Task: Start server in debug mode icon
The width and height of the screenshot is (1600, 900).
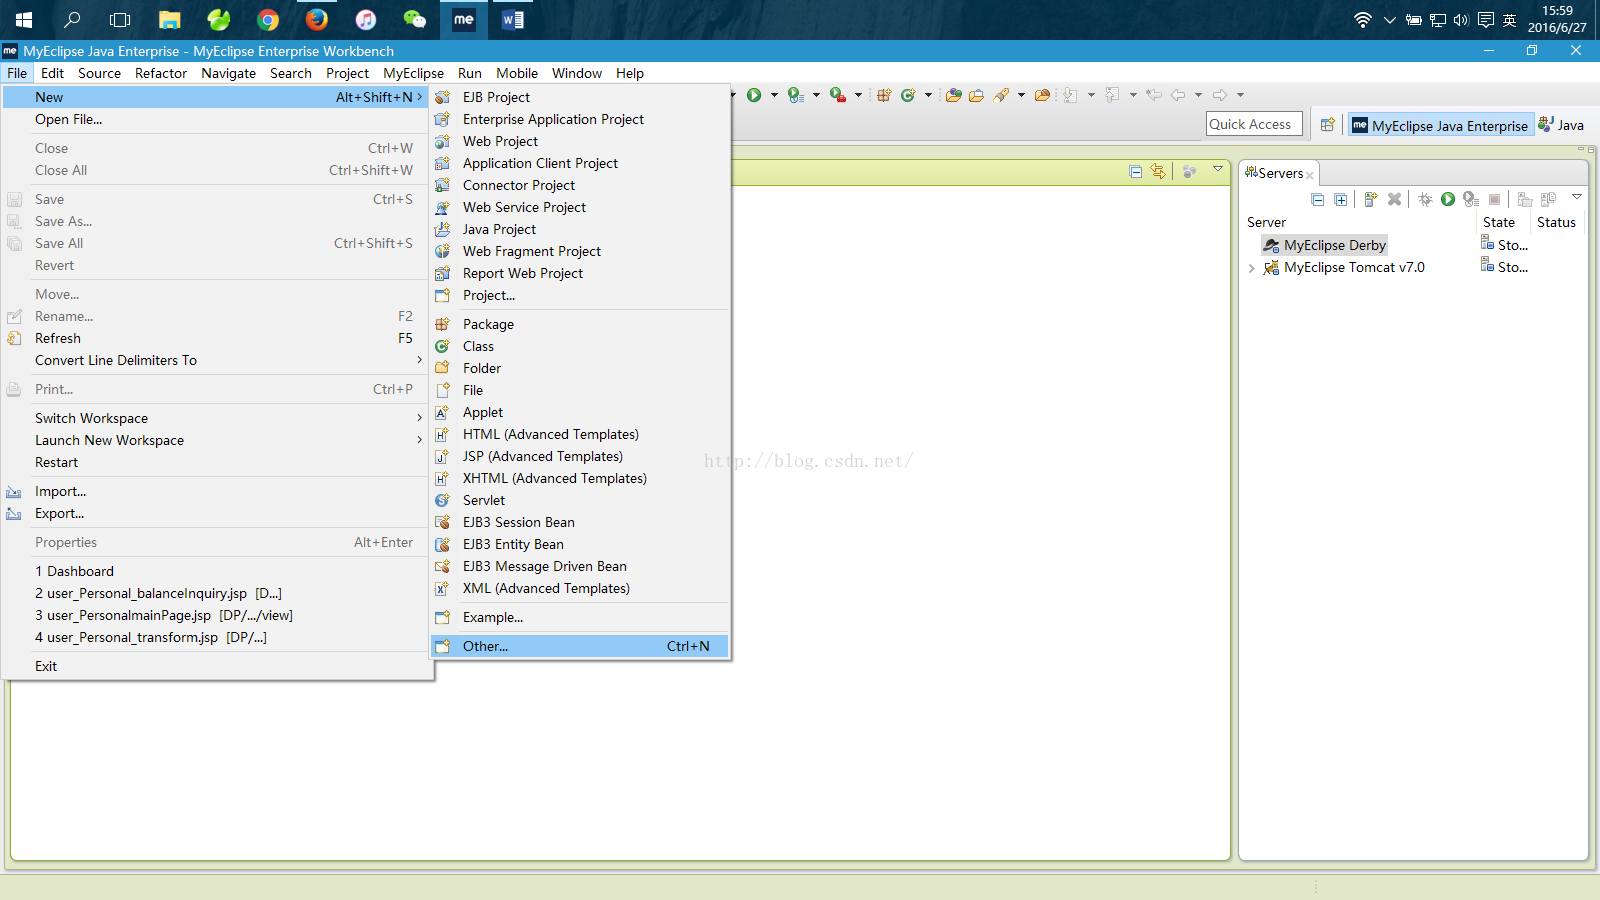Action: (x=1425, y=200)
